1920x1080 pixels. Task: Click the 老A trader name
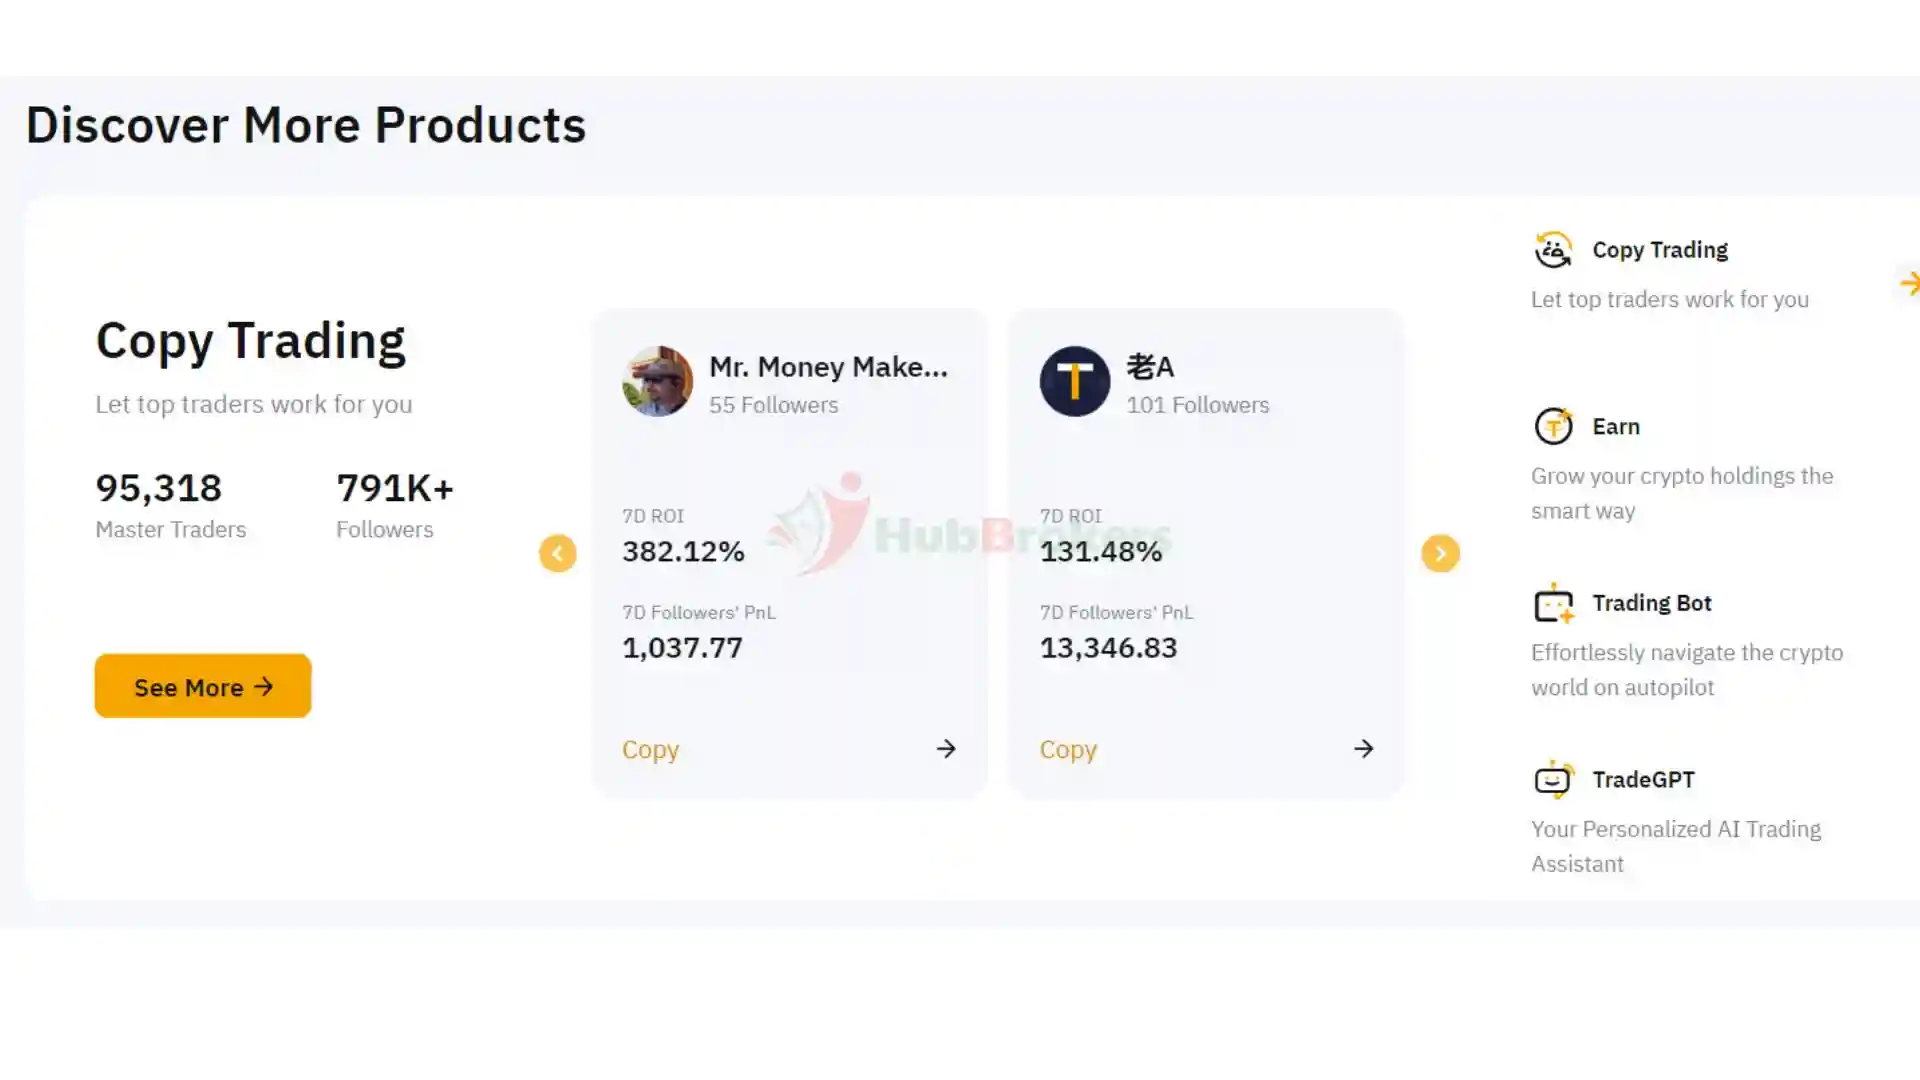coord(1150,367)
